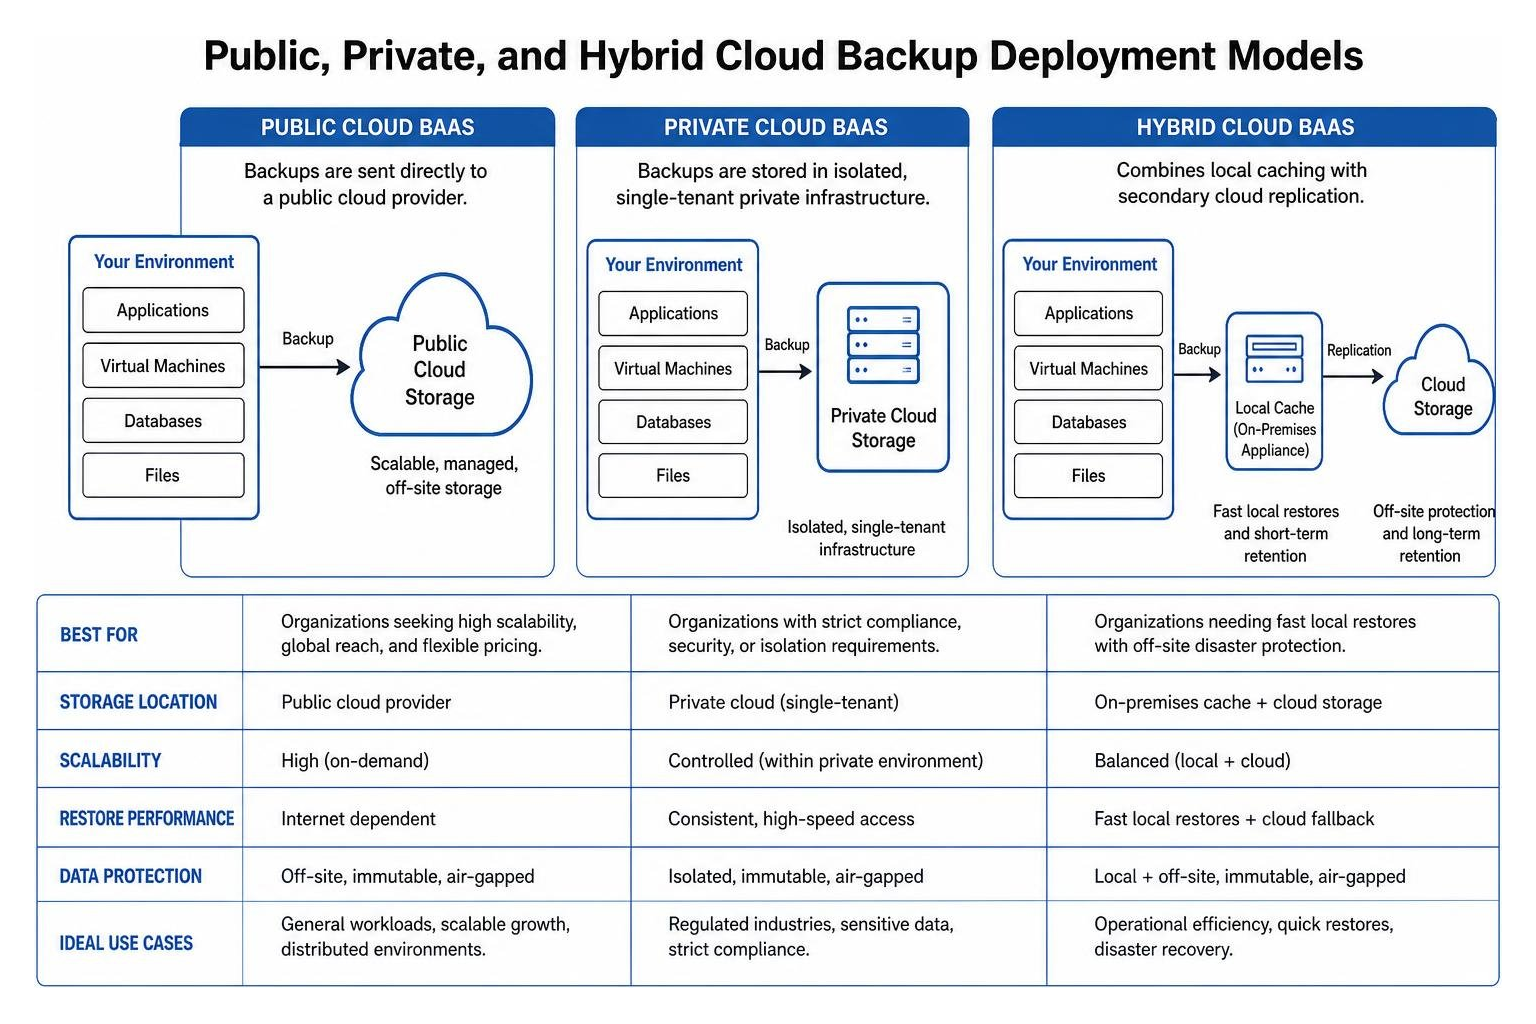Click the STORAGE LOCATION row label
1536x1024 pixels.
(138, 702)
